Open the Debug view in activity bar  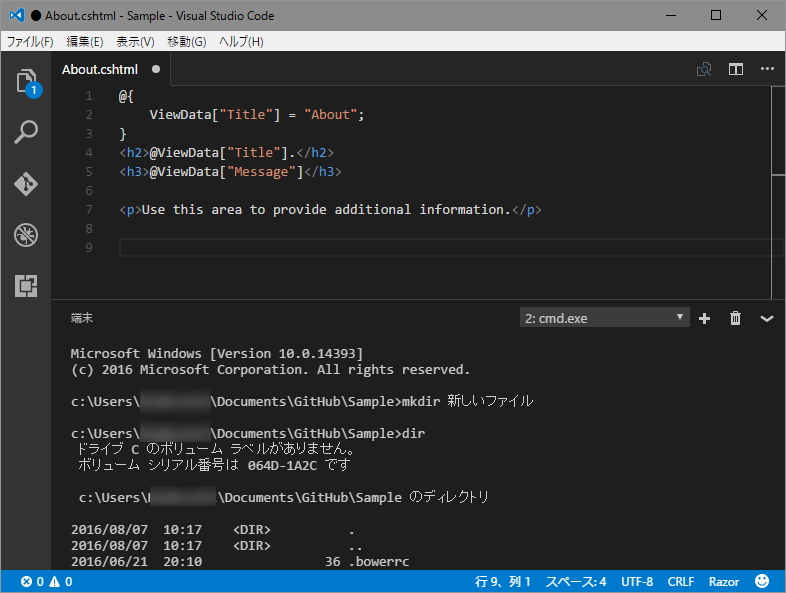coord(26,235)
